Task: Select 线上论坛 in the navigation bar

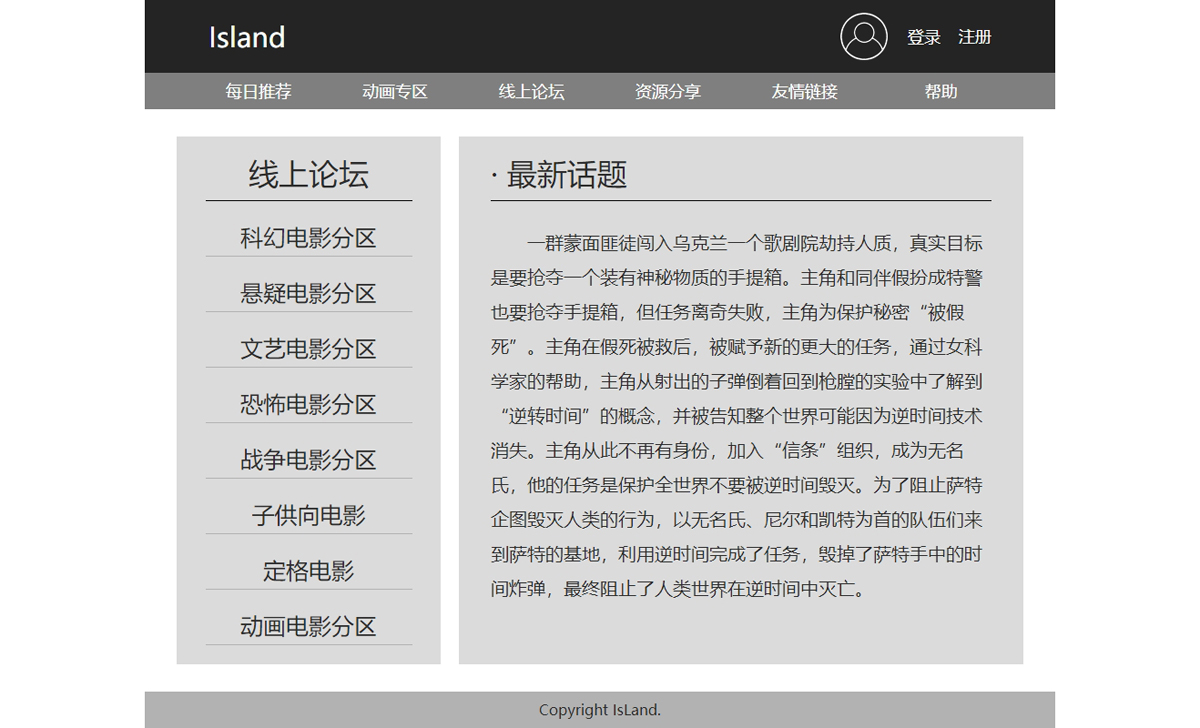Action: (x=532, y=91)
